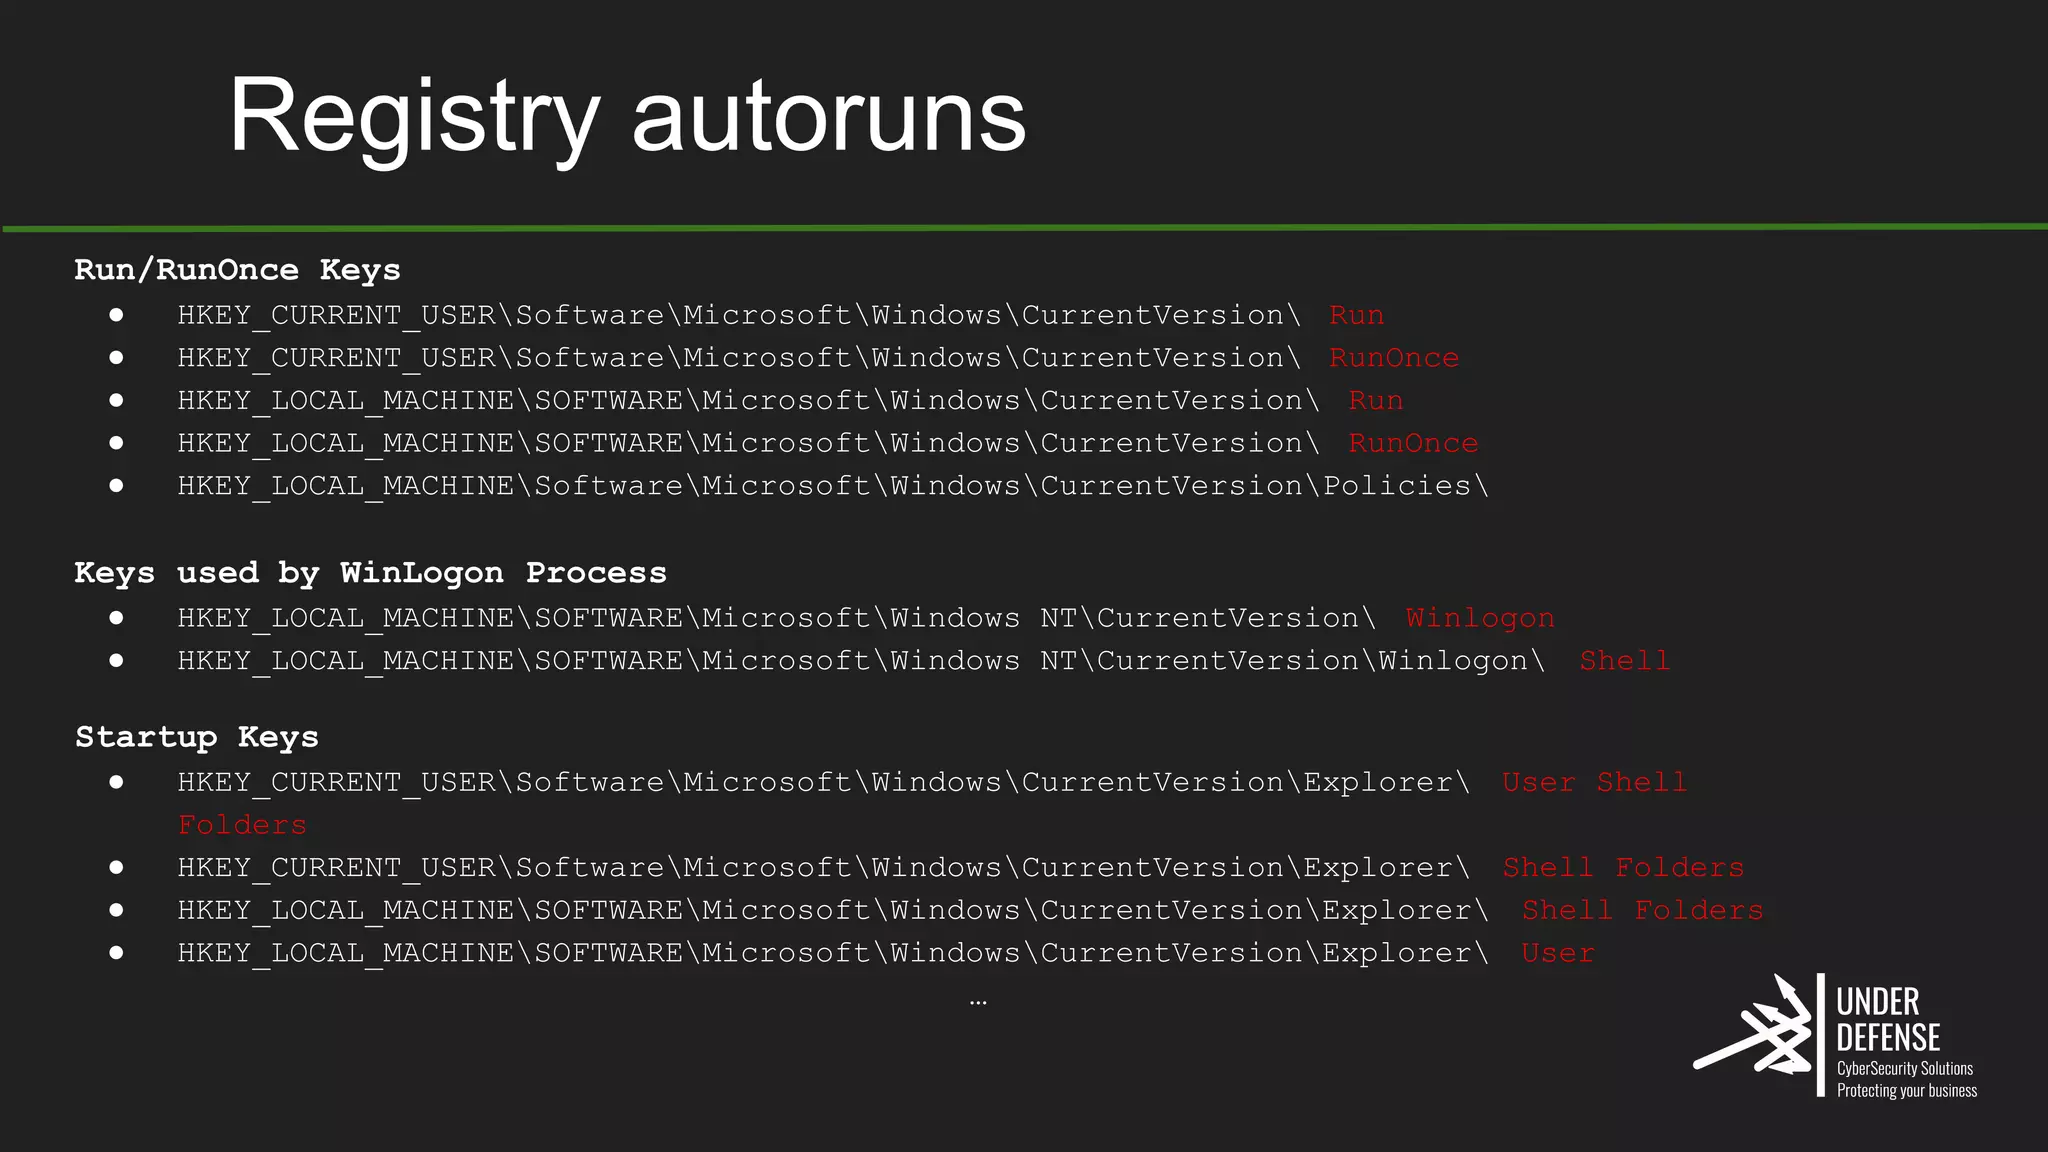Image resolution: width=2048 pixels, height=1152 pixels.
Task: Click the red 'Folders' wrapped word
Action: click(x=242, y=825)
